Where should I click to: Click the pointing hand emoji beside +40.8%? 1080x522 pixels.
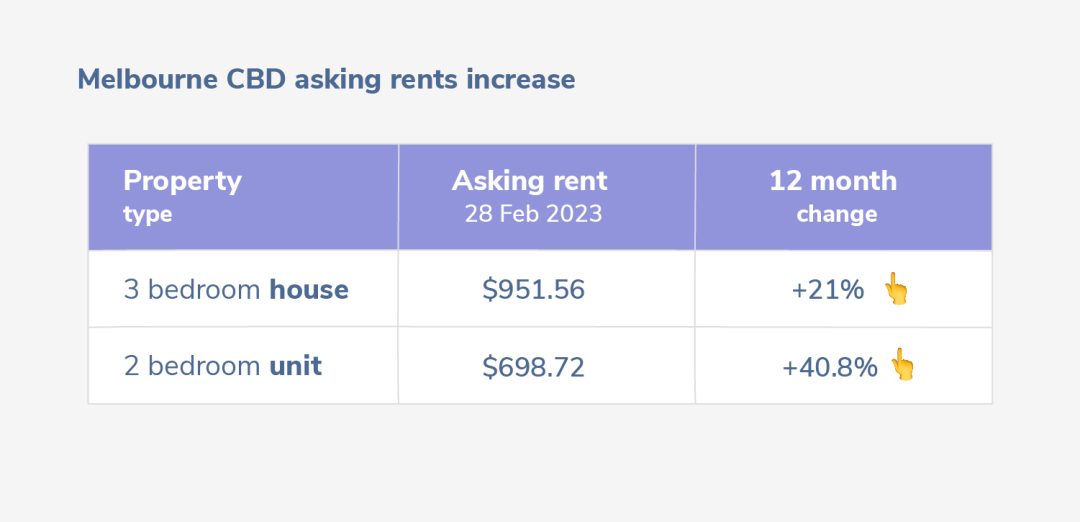tap(902, 364)
